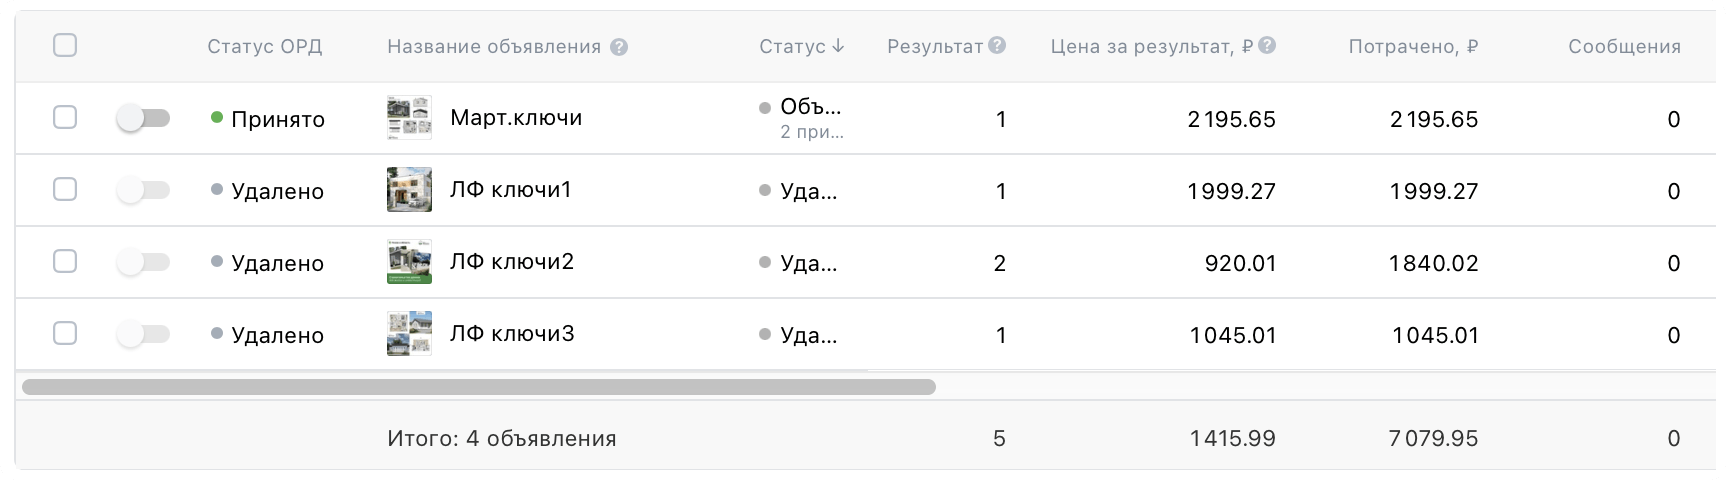
Task: Open the ЛФ ключи3 ad name link
Action: (x=512, y=334)
